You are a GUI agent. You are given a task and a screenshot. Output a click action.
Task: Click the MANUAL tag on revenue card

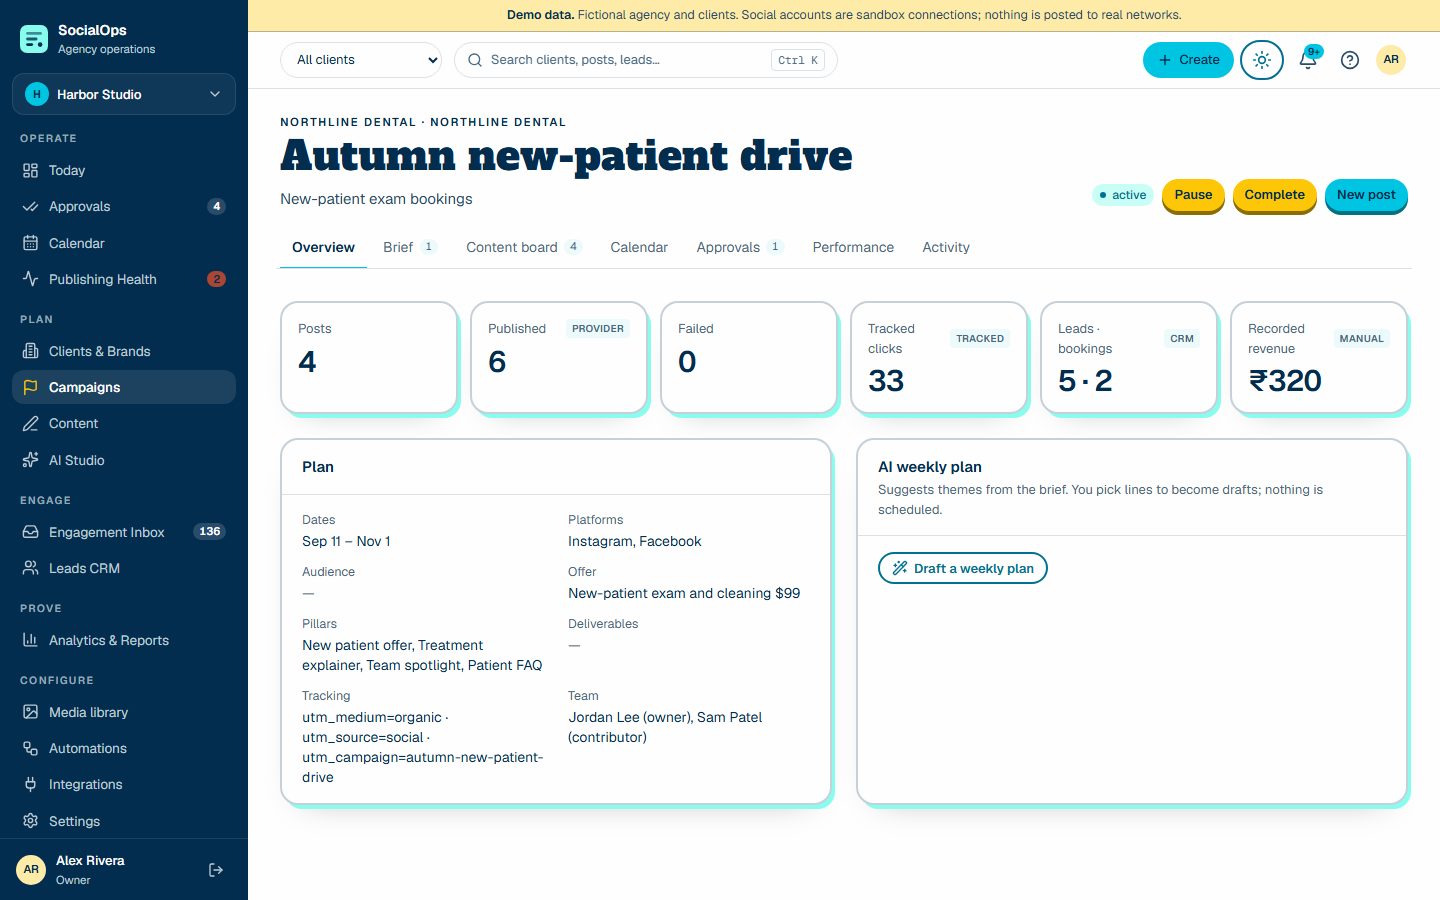[x=1361, y=339]
